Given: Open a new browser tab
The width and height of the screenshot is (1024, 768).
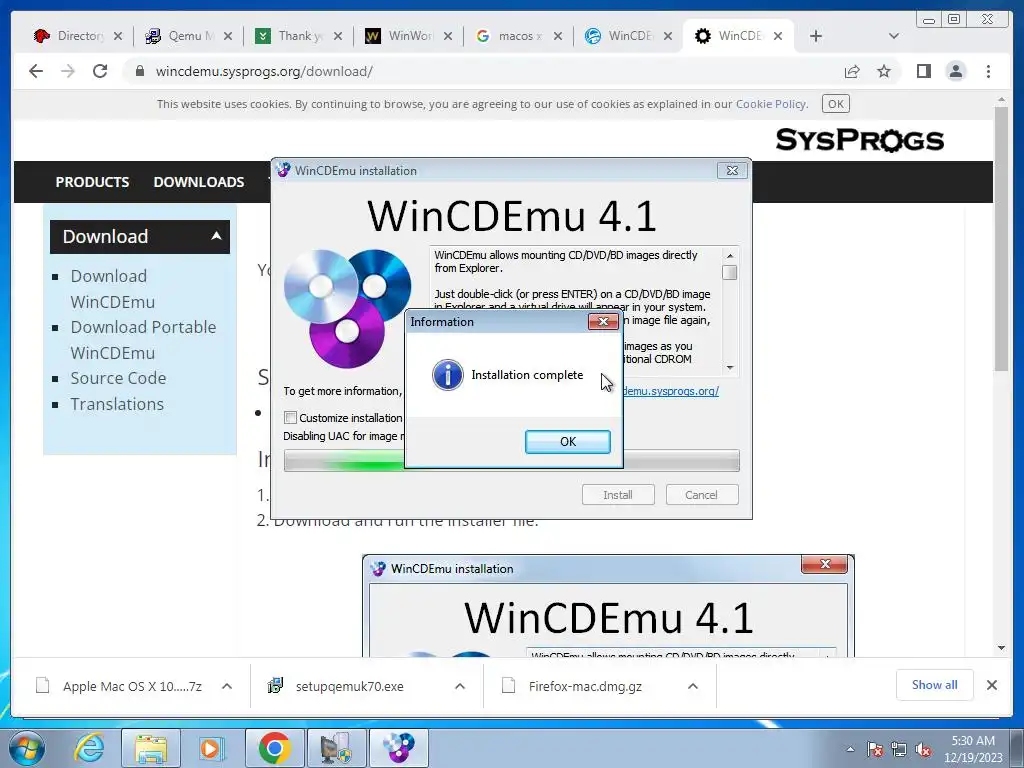Looking at the screenshot, I should (816, 36).
